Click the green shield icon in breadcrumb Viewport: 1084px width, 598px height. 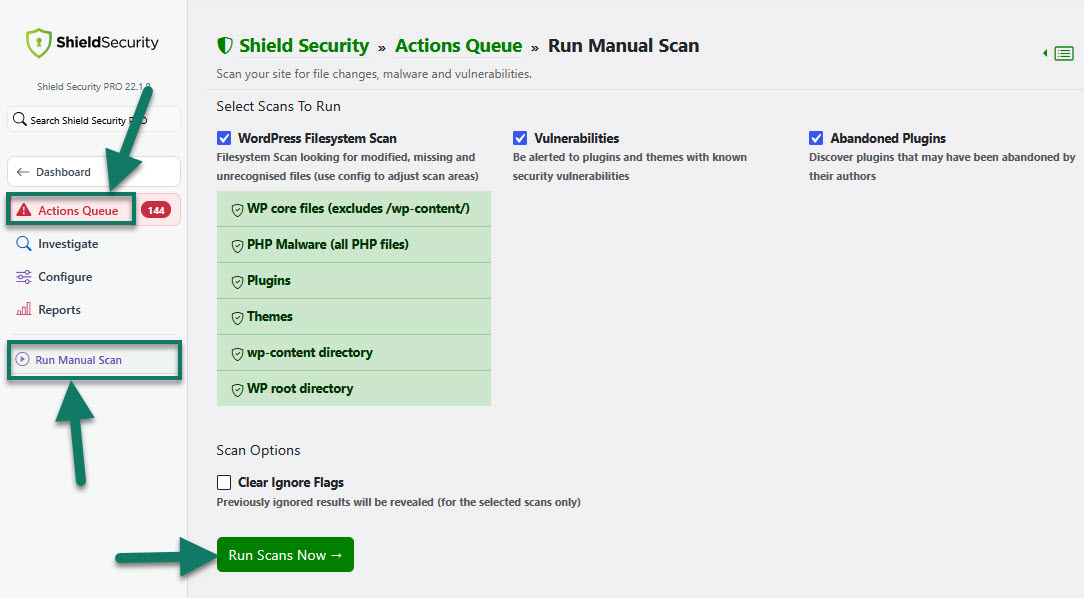pos(224,46)
